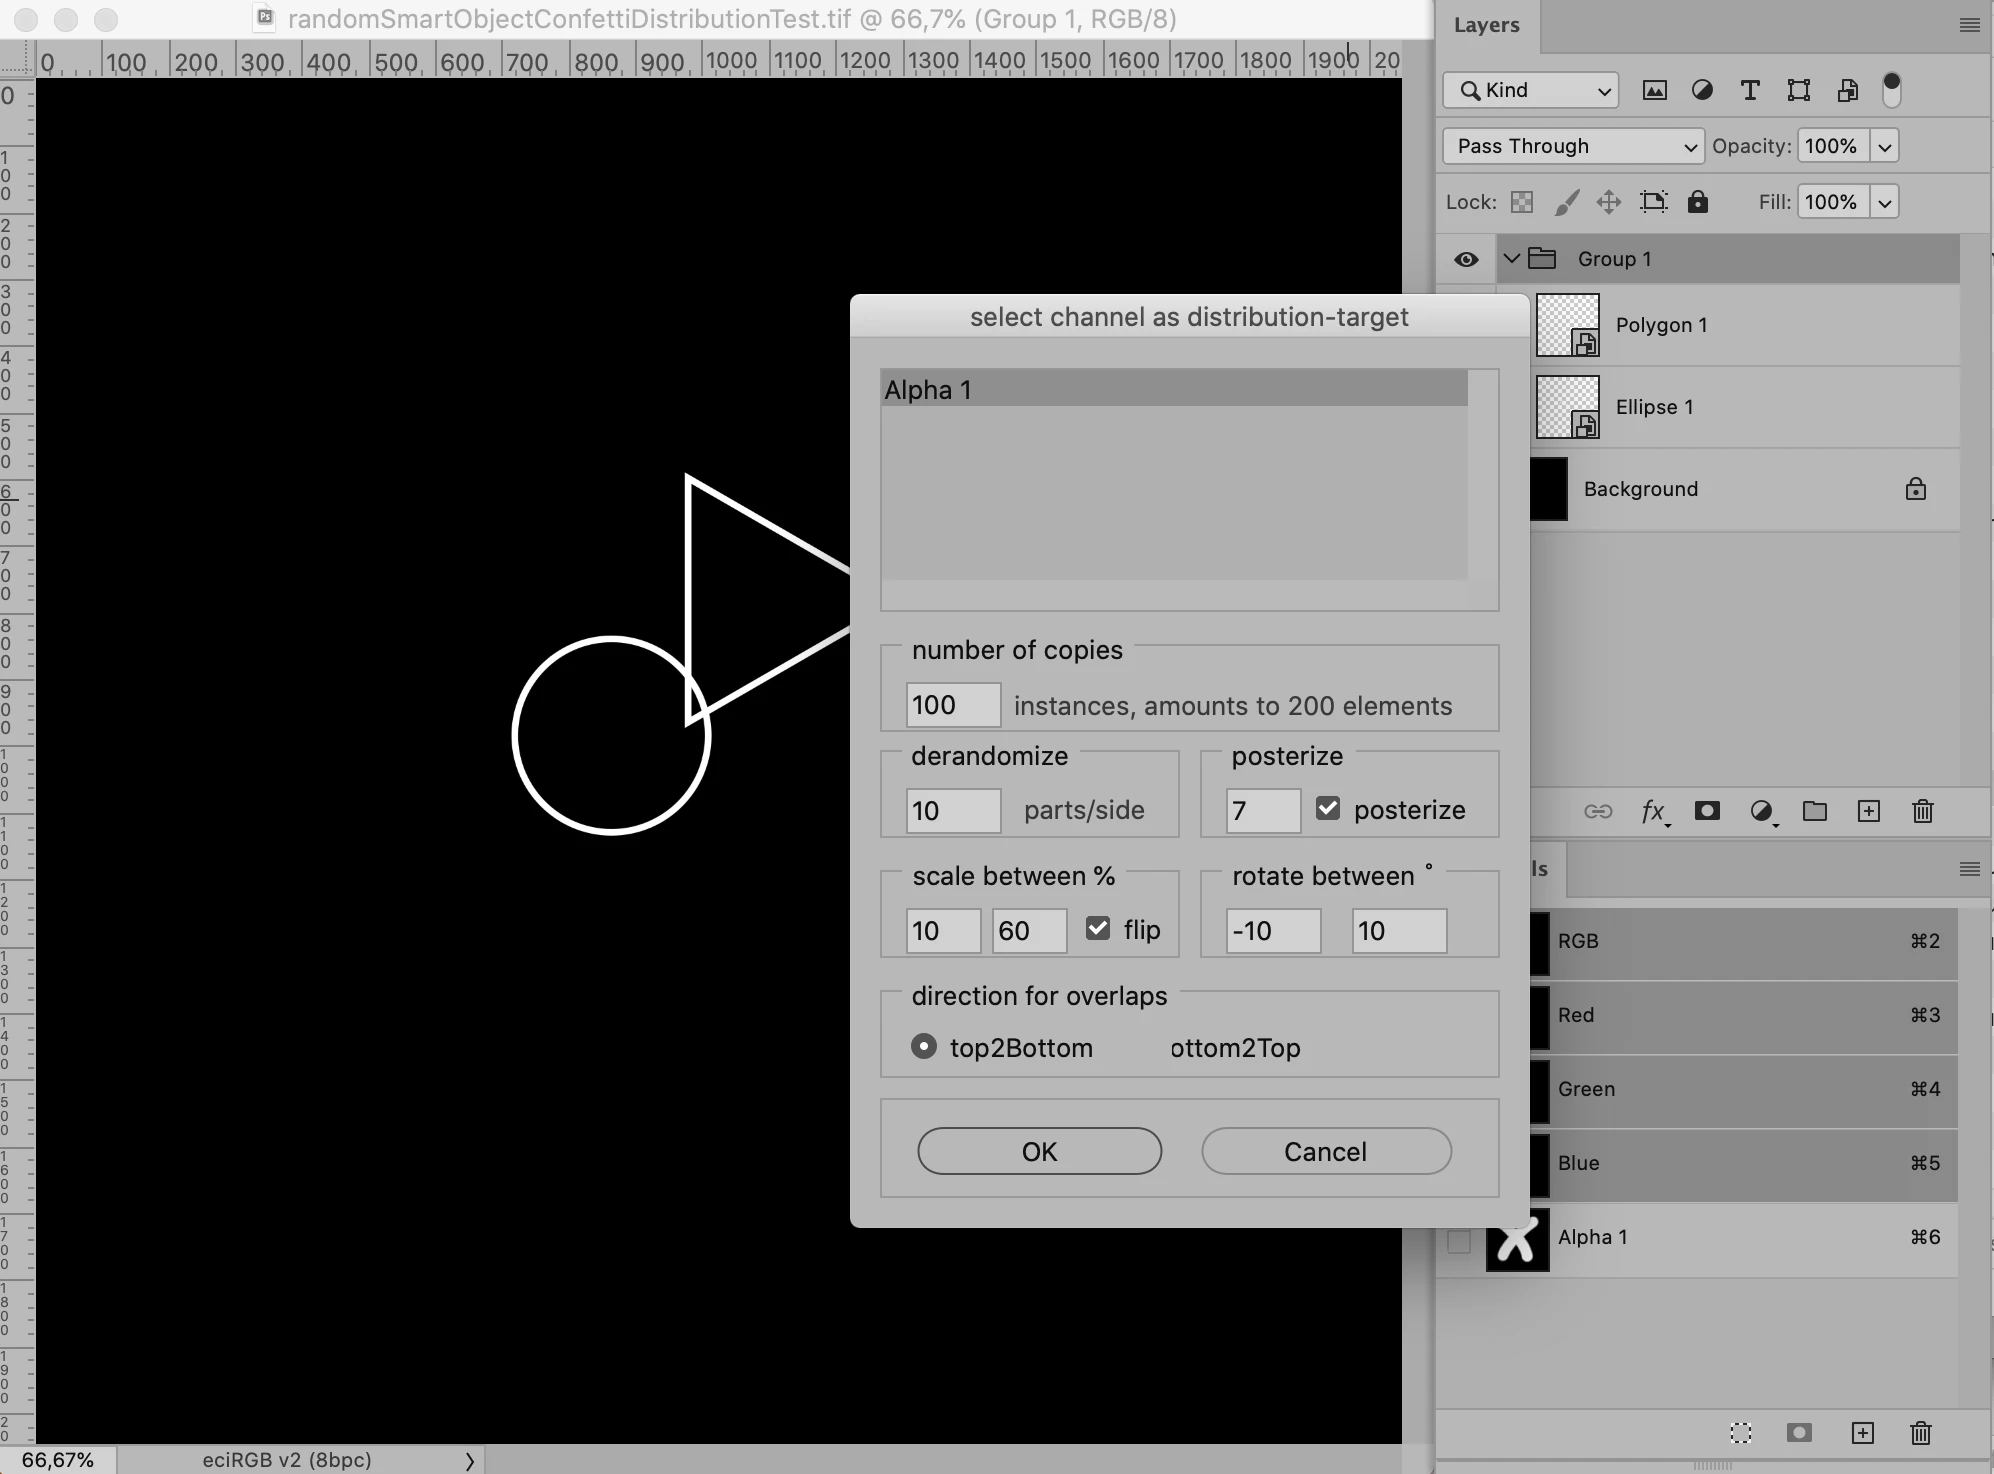Click the delete layer trash icon
Image resolution: width=1994 pixels, height=1474 pixels.
click(x=1922, y=811)
